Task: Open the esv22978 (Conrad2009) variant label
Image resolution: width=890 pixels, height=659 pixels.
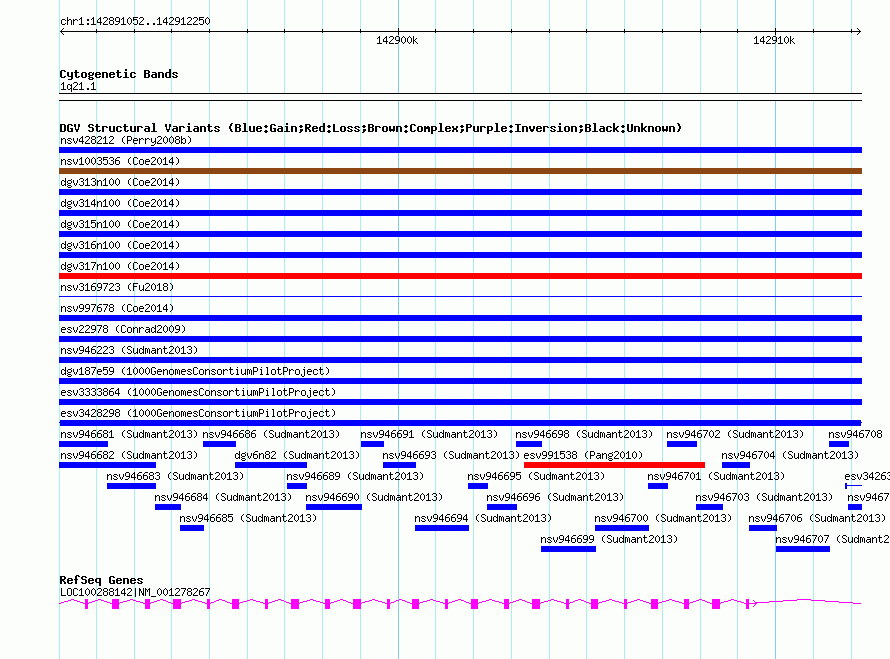Action: (x=123, y=329)
